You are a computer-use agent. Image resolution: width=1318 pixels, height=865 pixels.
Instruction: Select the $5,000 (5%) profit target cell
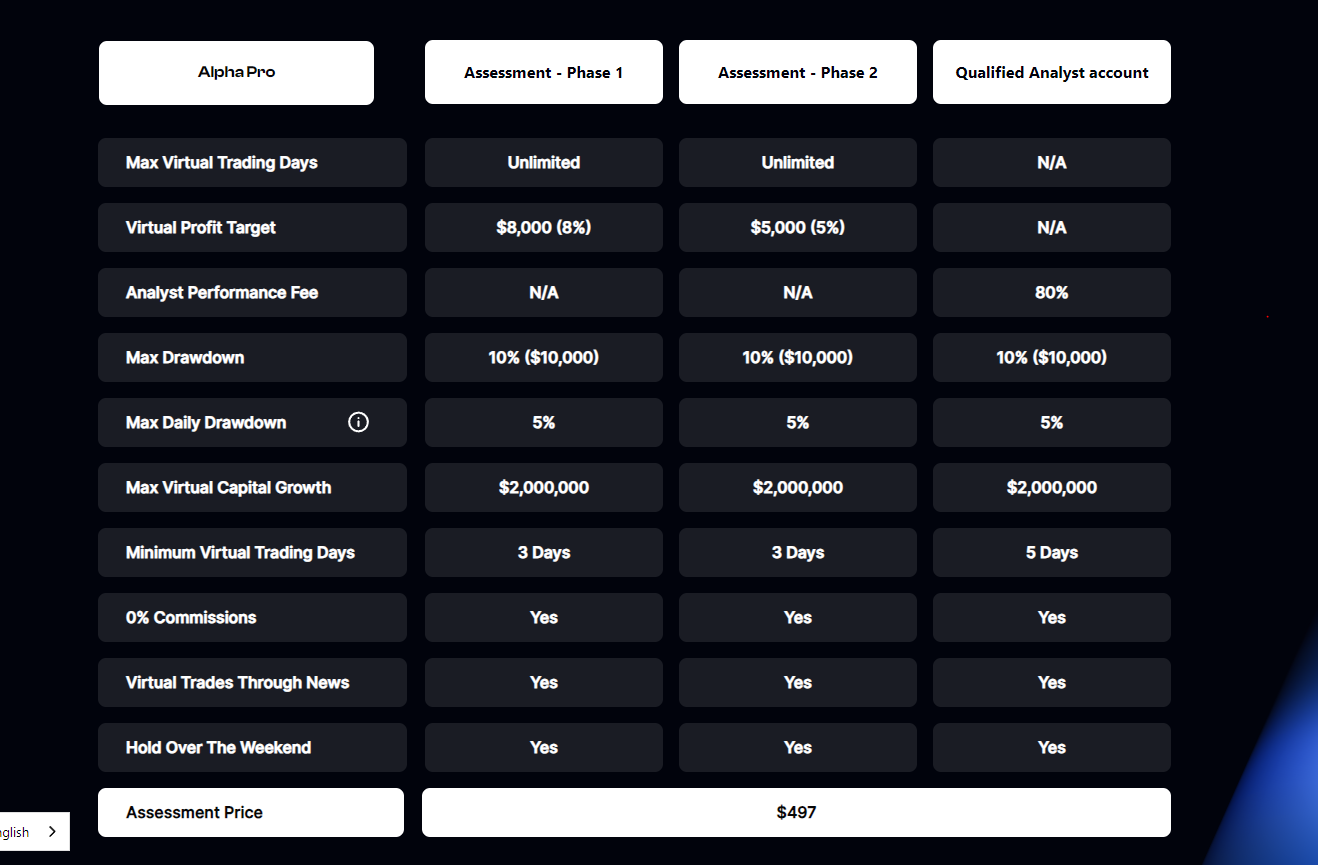[x=798, y=227]
